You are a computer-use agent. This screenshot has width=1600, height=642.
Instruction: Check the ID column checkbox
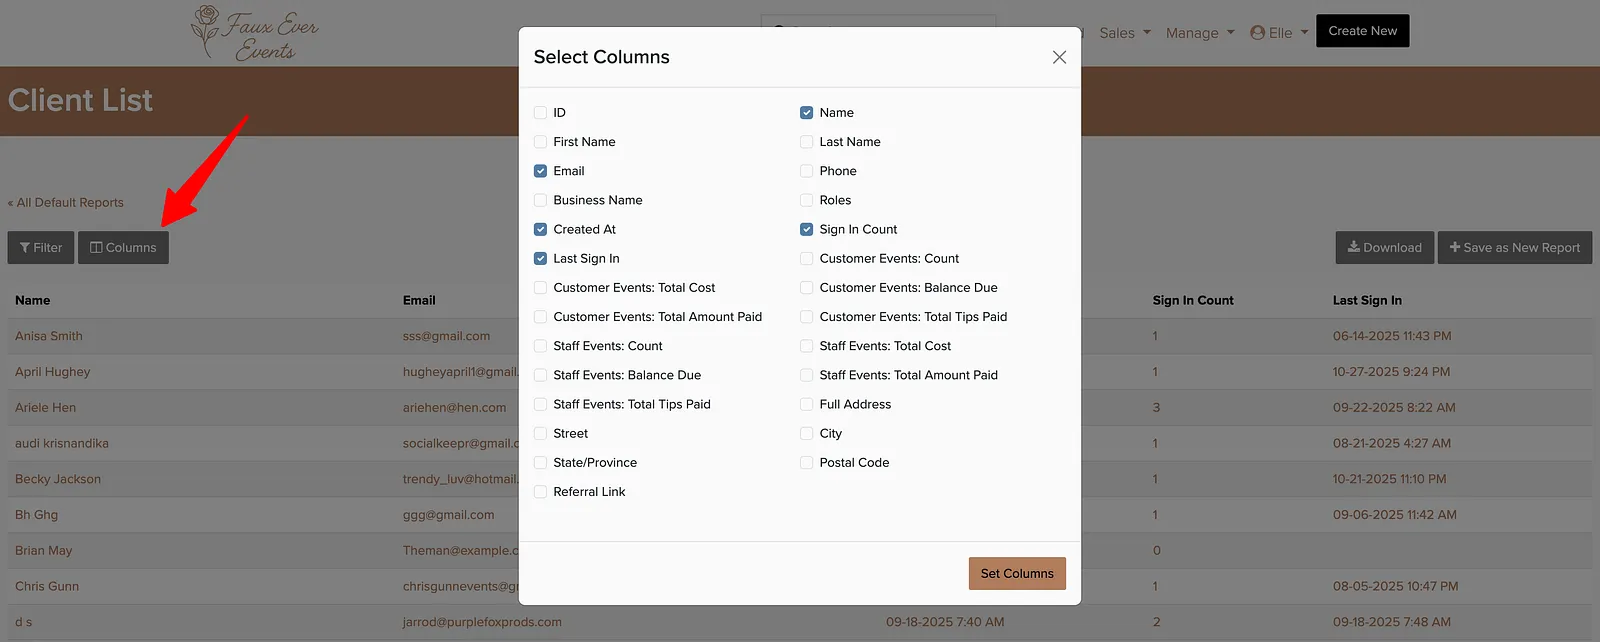pyautogui.click(x=540, y=113)
